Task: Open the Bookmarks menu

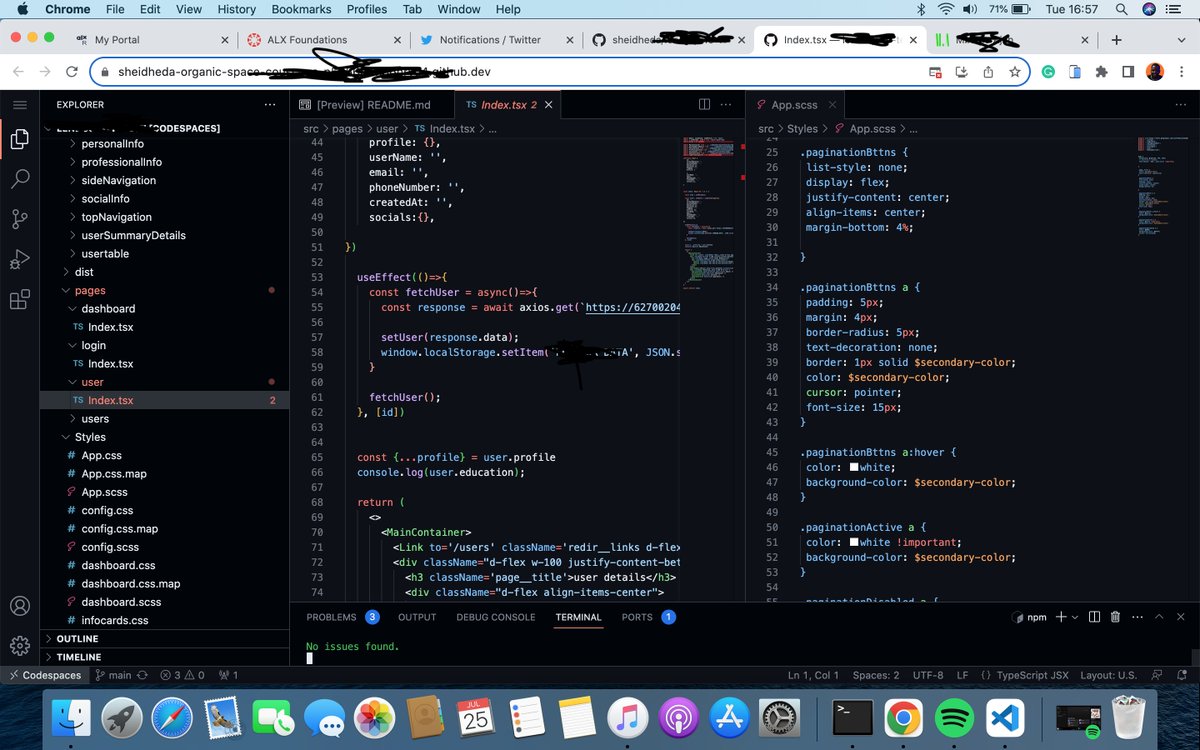Action: pos(300,9)
